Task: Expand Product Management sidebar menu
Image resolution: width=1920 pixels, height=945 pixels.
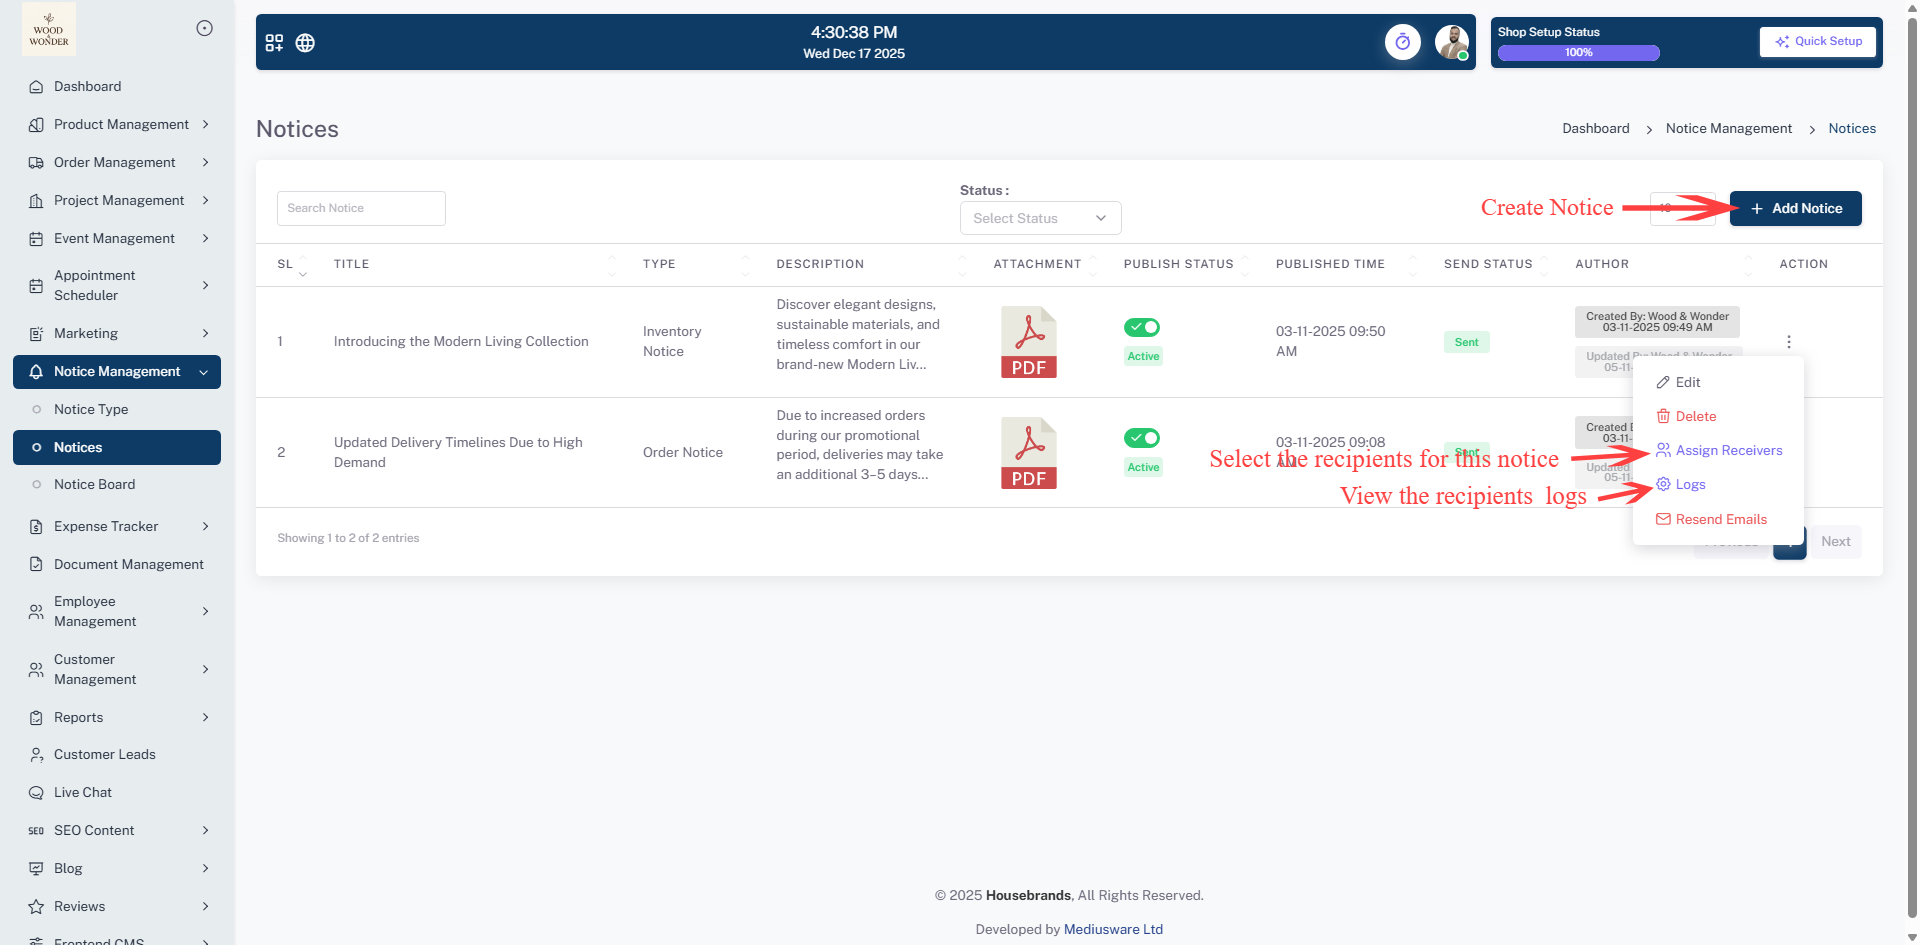Action: click(x=120, y=124)
